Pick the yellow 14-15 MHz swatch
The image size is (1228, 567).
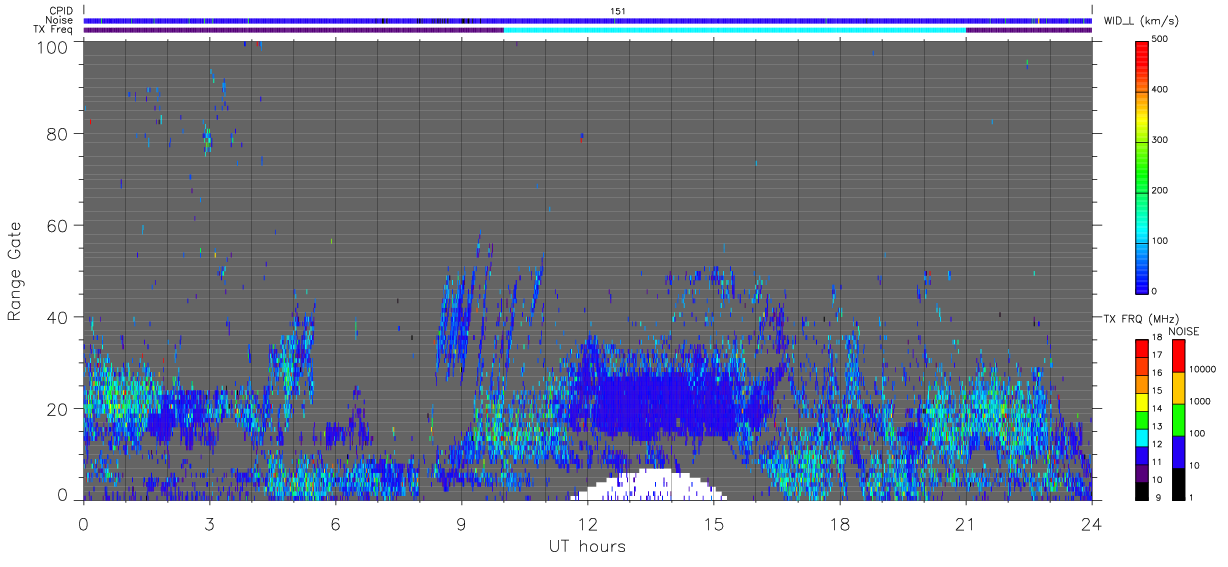[1142, 402]
